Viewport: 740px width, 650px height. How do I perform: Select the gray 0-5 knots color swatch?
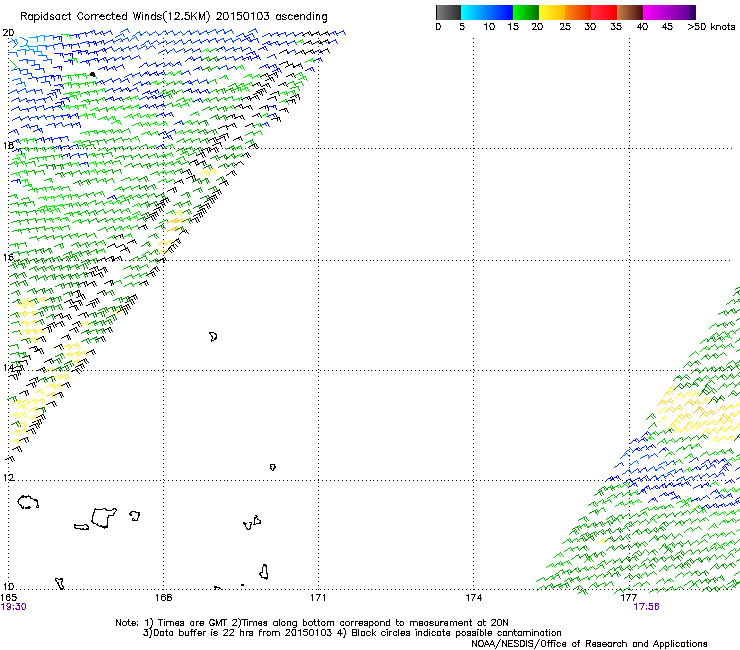point(448,12)
